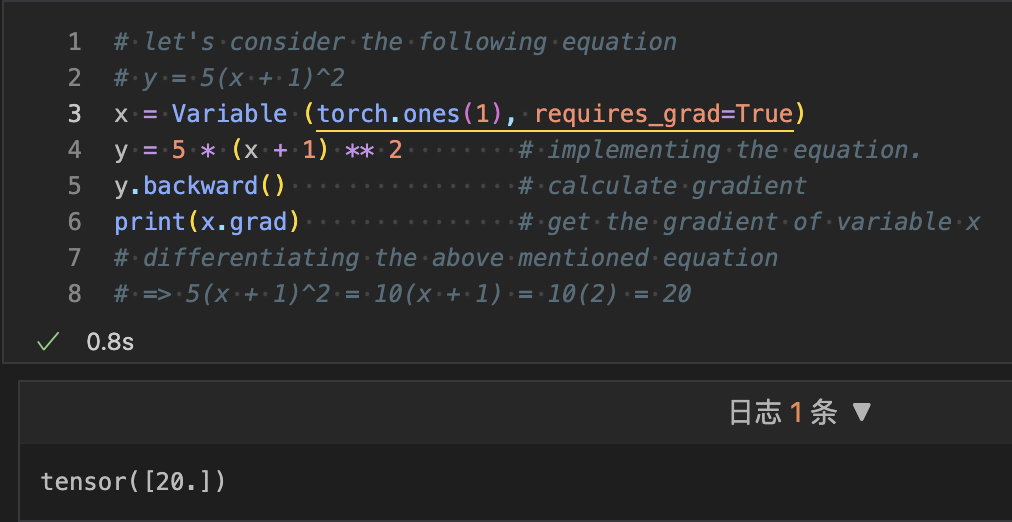Image resolution: width=1012 pixels, height=522 pixels.
Task: Click the 0.8s execution time label
Action: point(110,342)
